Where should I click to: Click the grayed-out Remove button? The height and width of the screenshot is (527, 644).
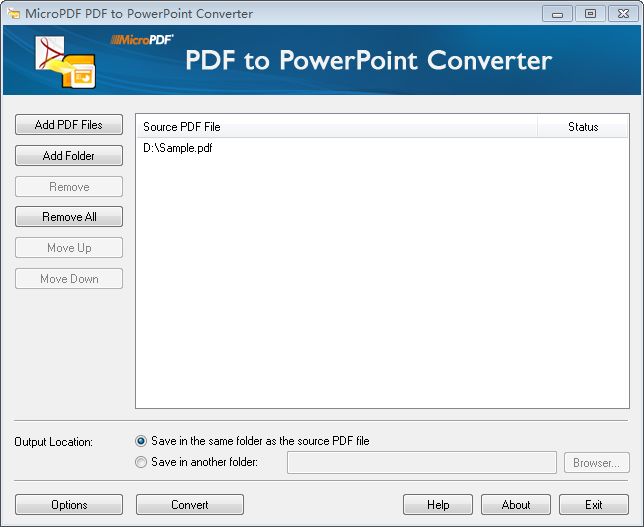point(69,186)
